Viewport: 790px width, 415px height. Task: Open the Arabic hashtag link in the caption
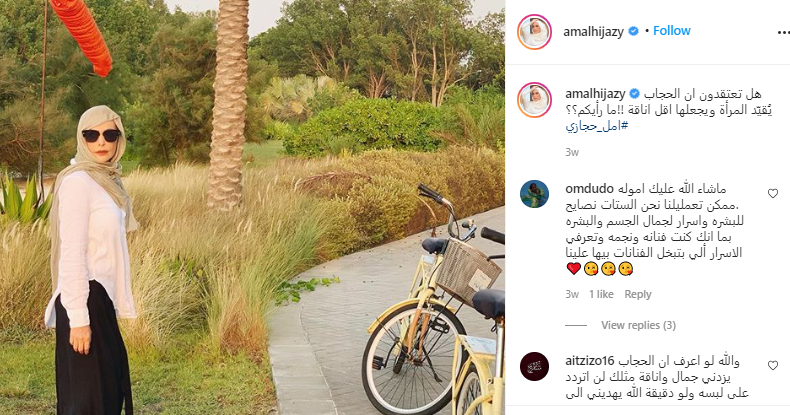pyautogui.click(x=597, y=126)
